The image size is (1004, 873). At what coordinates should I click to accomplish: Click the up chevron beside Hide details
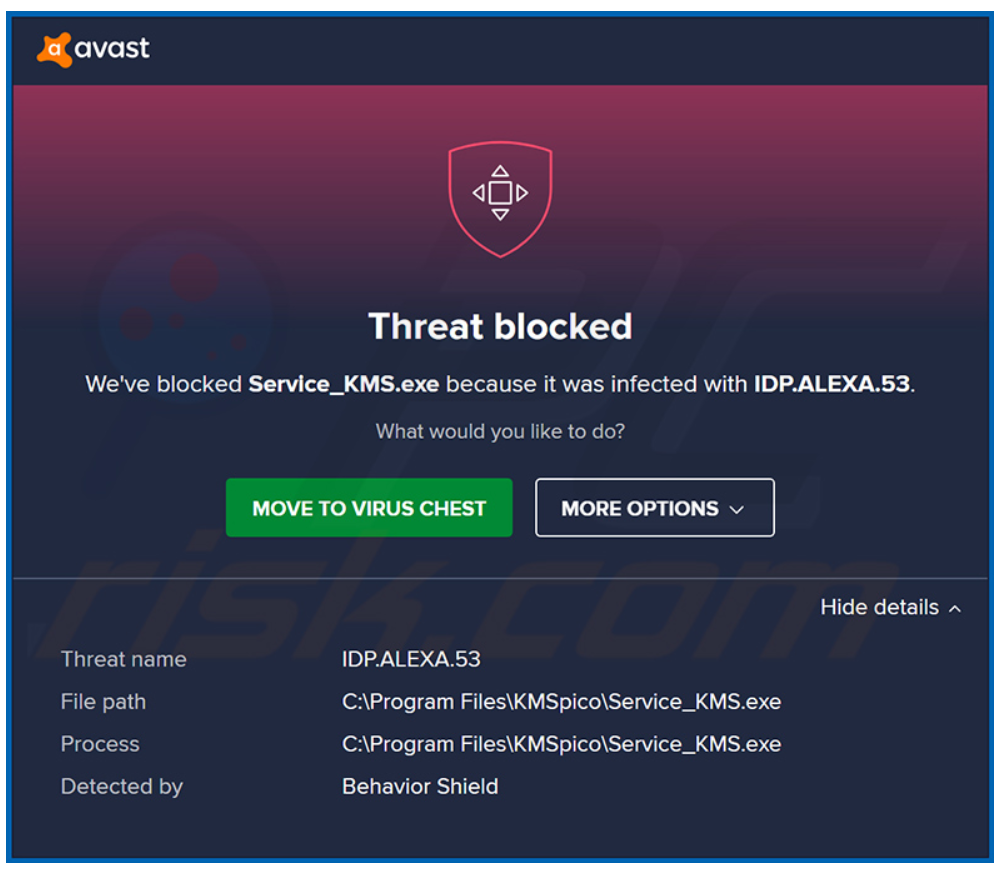click(x=954, y=608)
